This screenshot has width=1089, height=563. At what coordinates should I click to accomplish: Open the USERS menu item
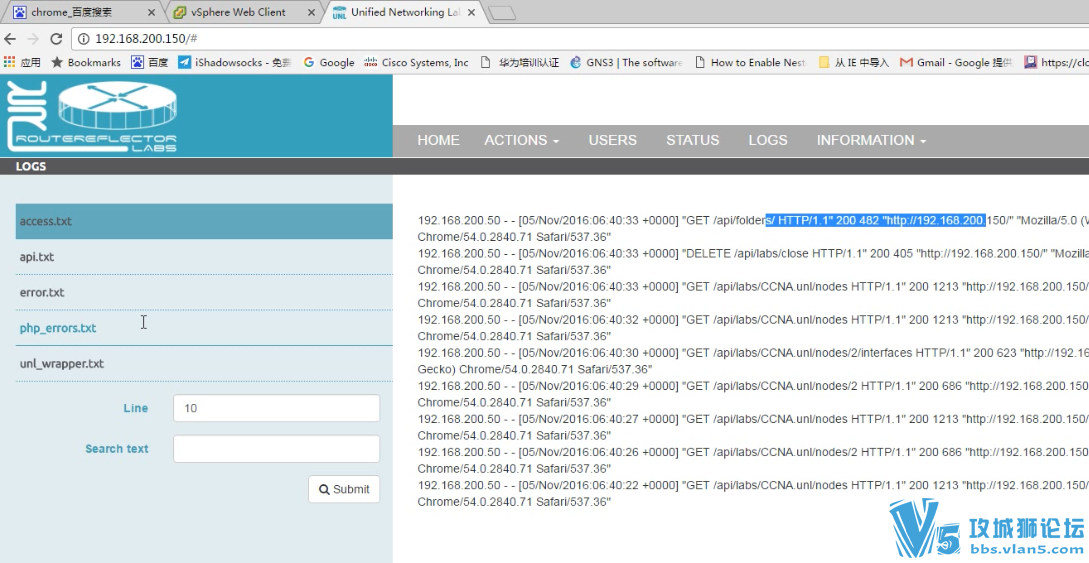(x=612, y=140)
